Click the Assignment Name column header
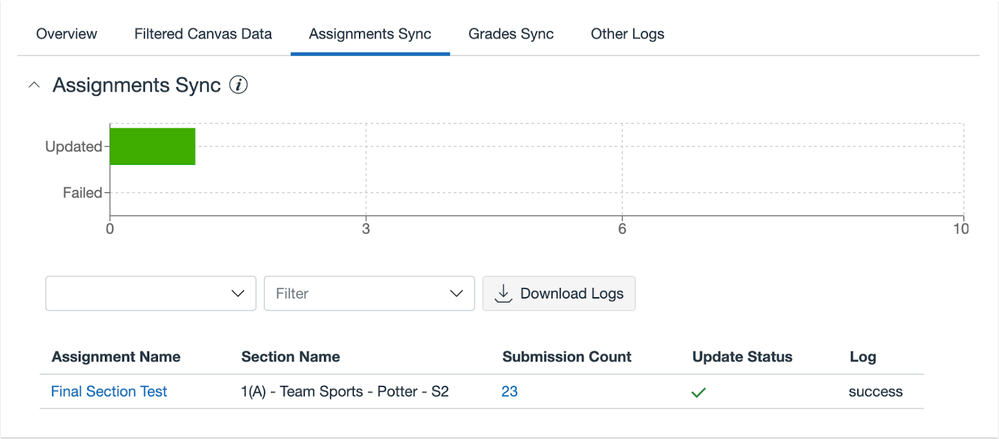This screenshot has height=439, width=999. point(116,357)
